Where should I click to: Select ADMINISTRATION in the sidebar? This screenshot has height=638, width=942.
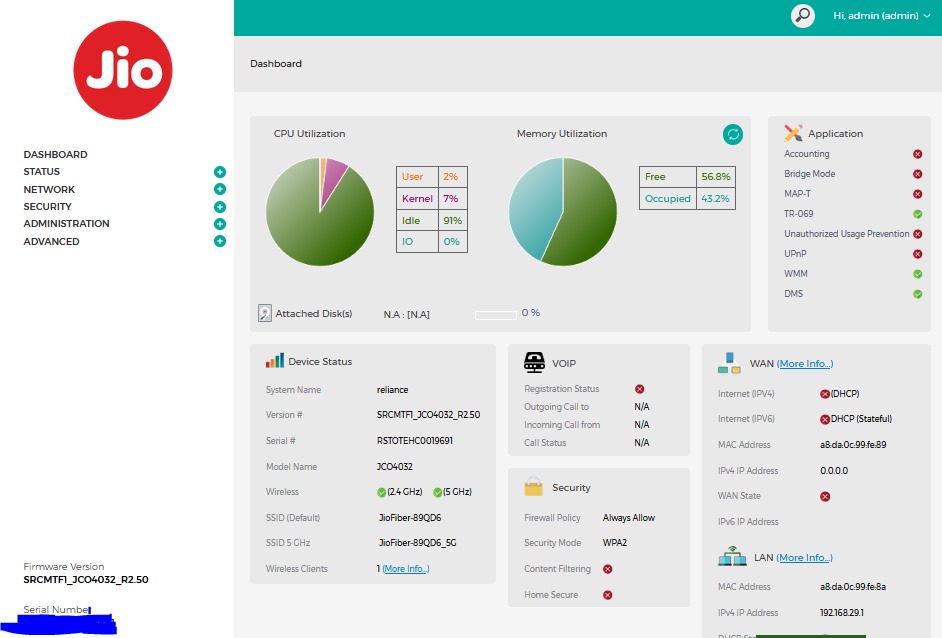[66, 223]
